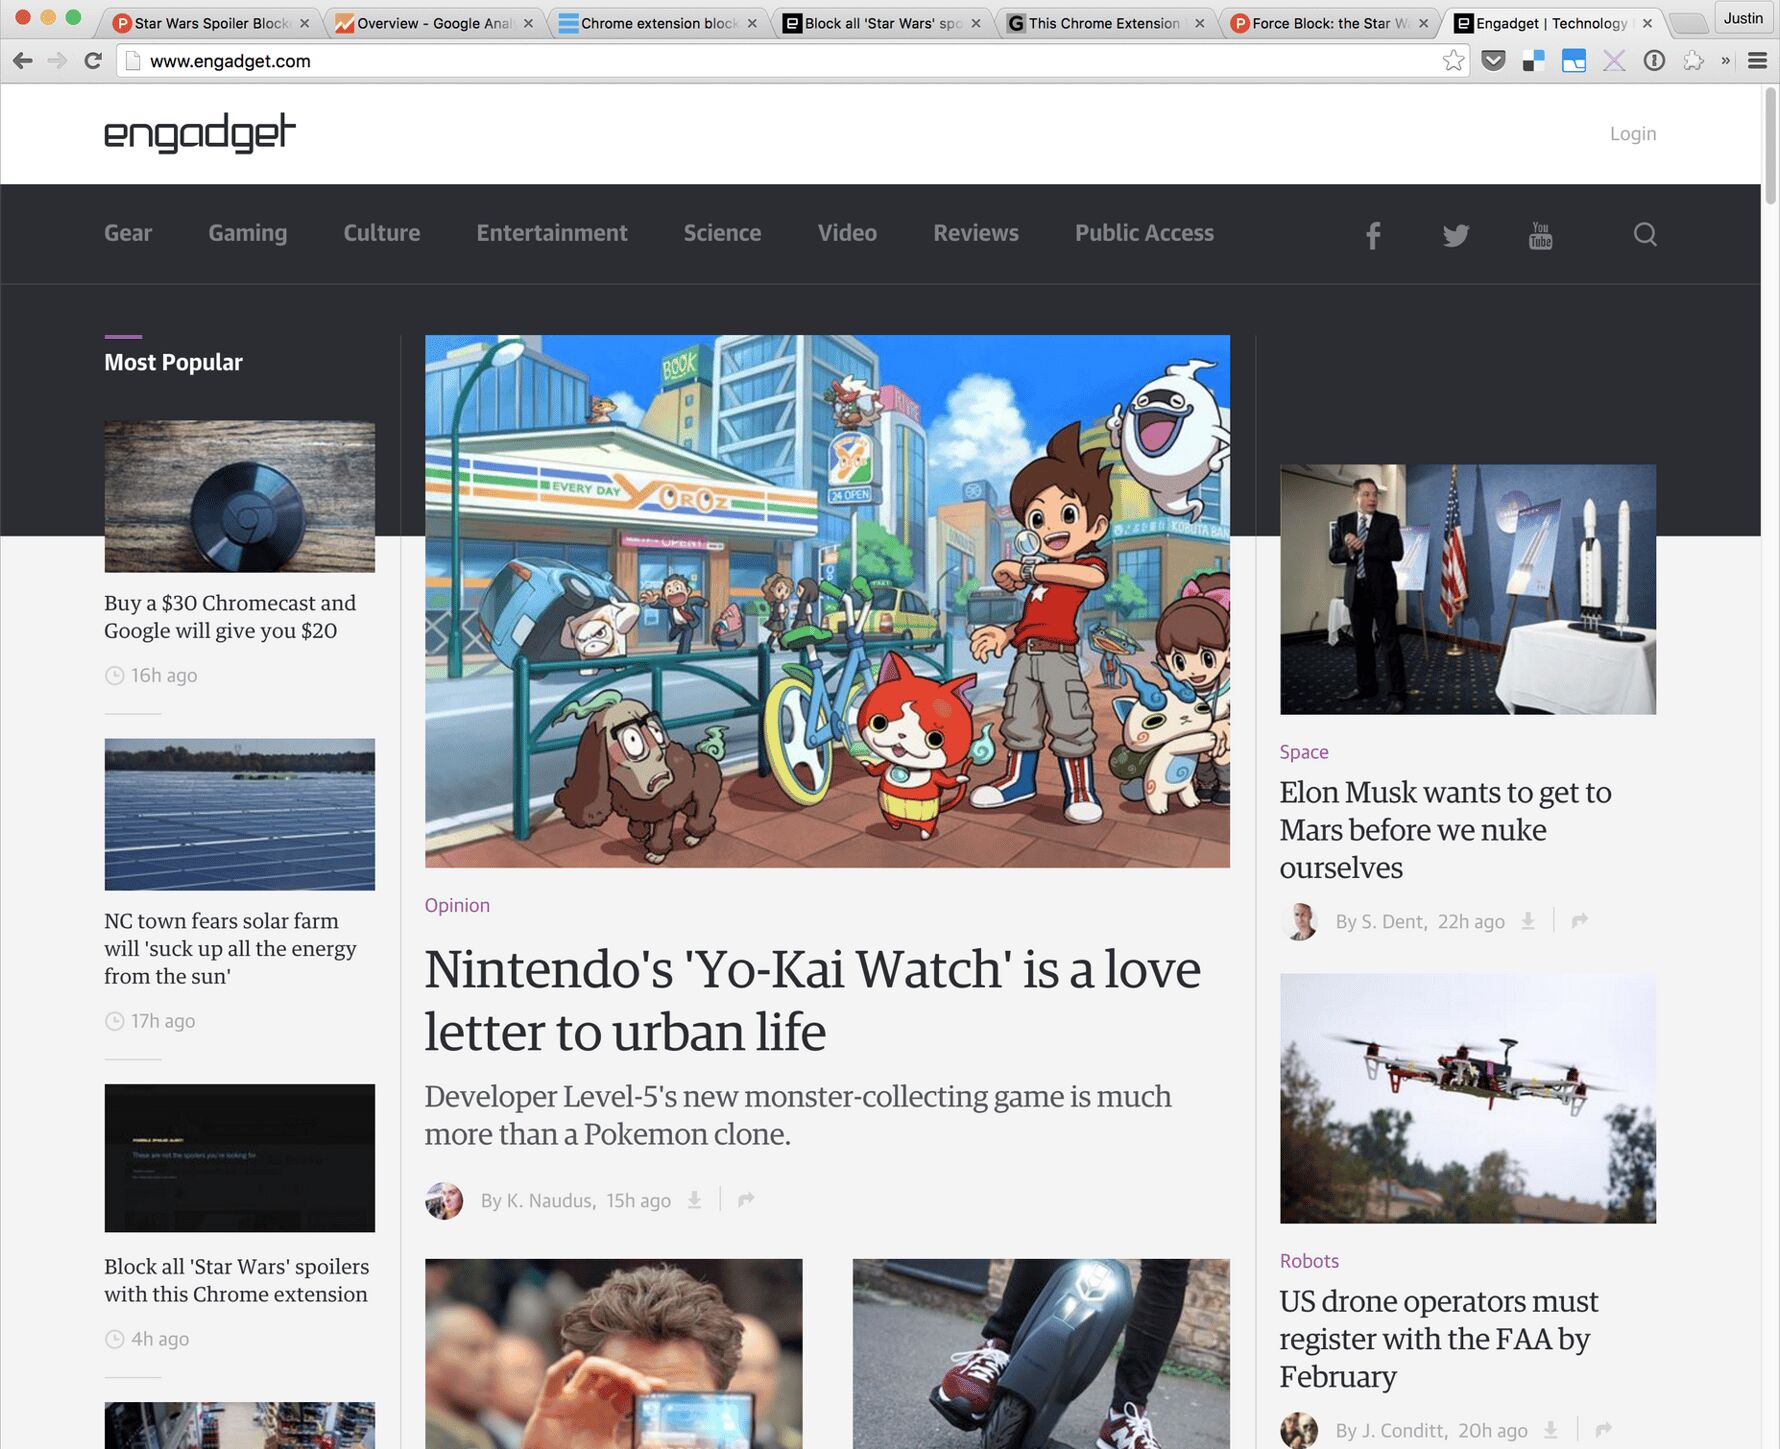Click the Pocket extension icon
1780x1449 pixels.
(x=1493, y=61)
